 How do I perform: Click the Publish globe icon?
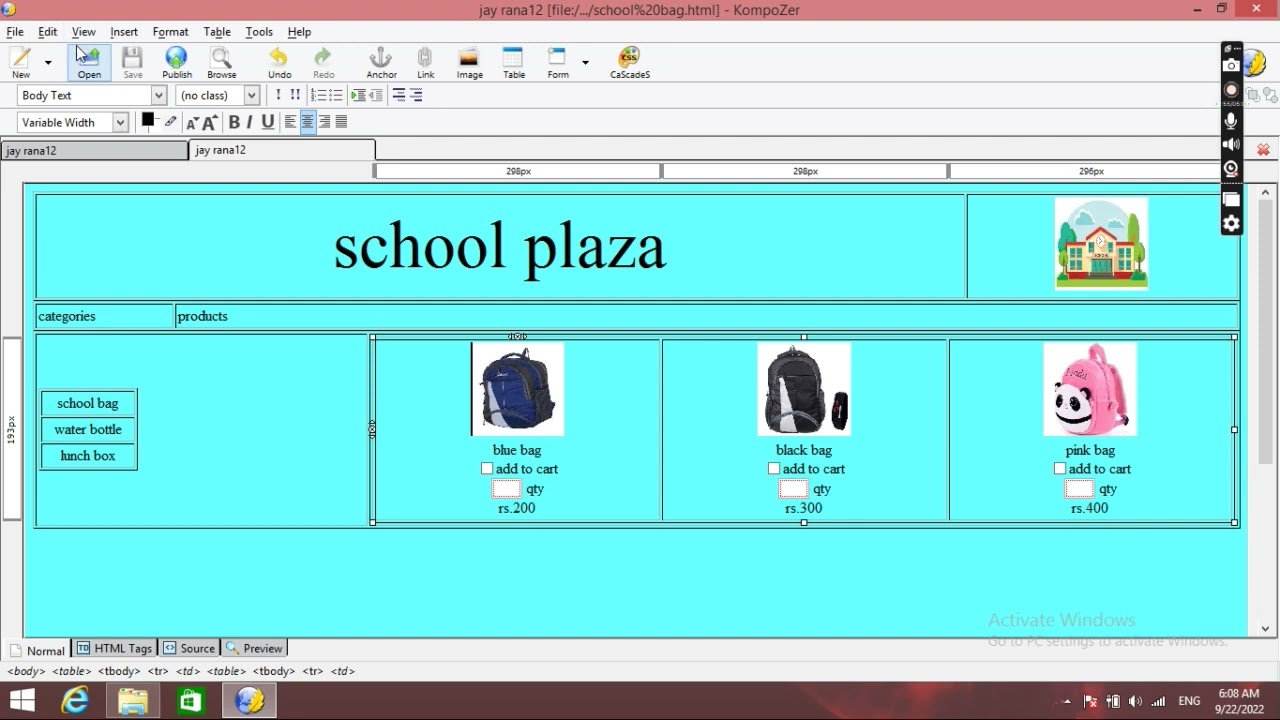[x=177, y=62]
